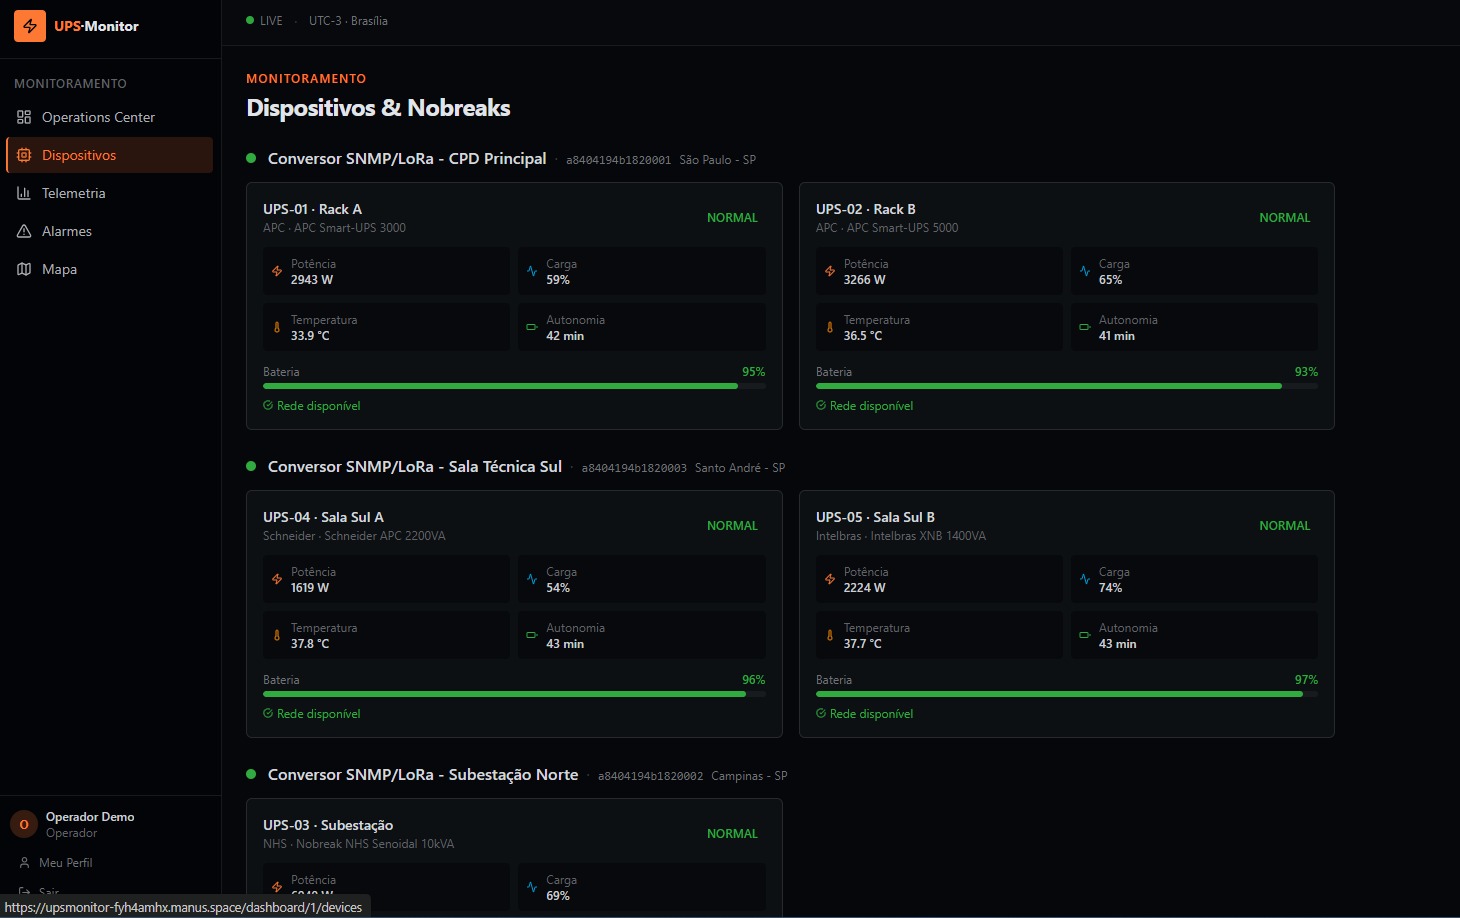The height and width of the screenshot is (918, 1460).
Task: Click the Temperatura thermometer icon in UPS-04 card
Action: tap(277, 635)
